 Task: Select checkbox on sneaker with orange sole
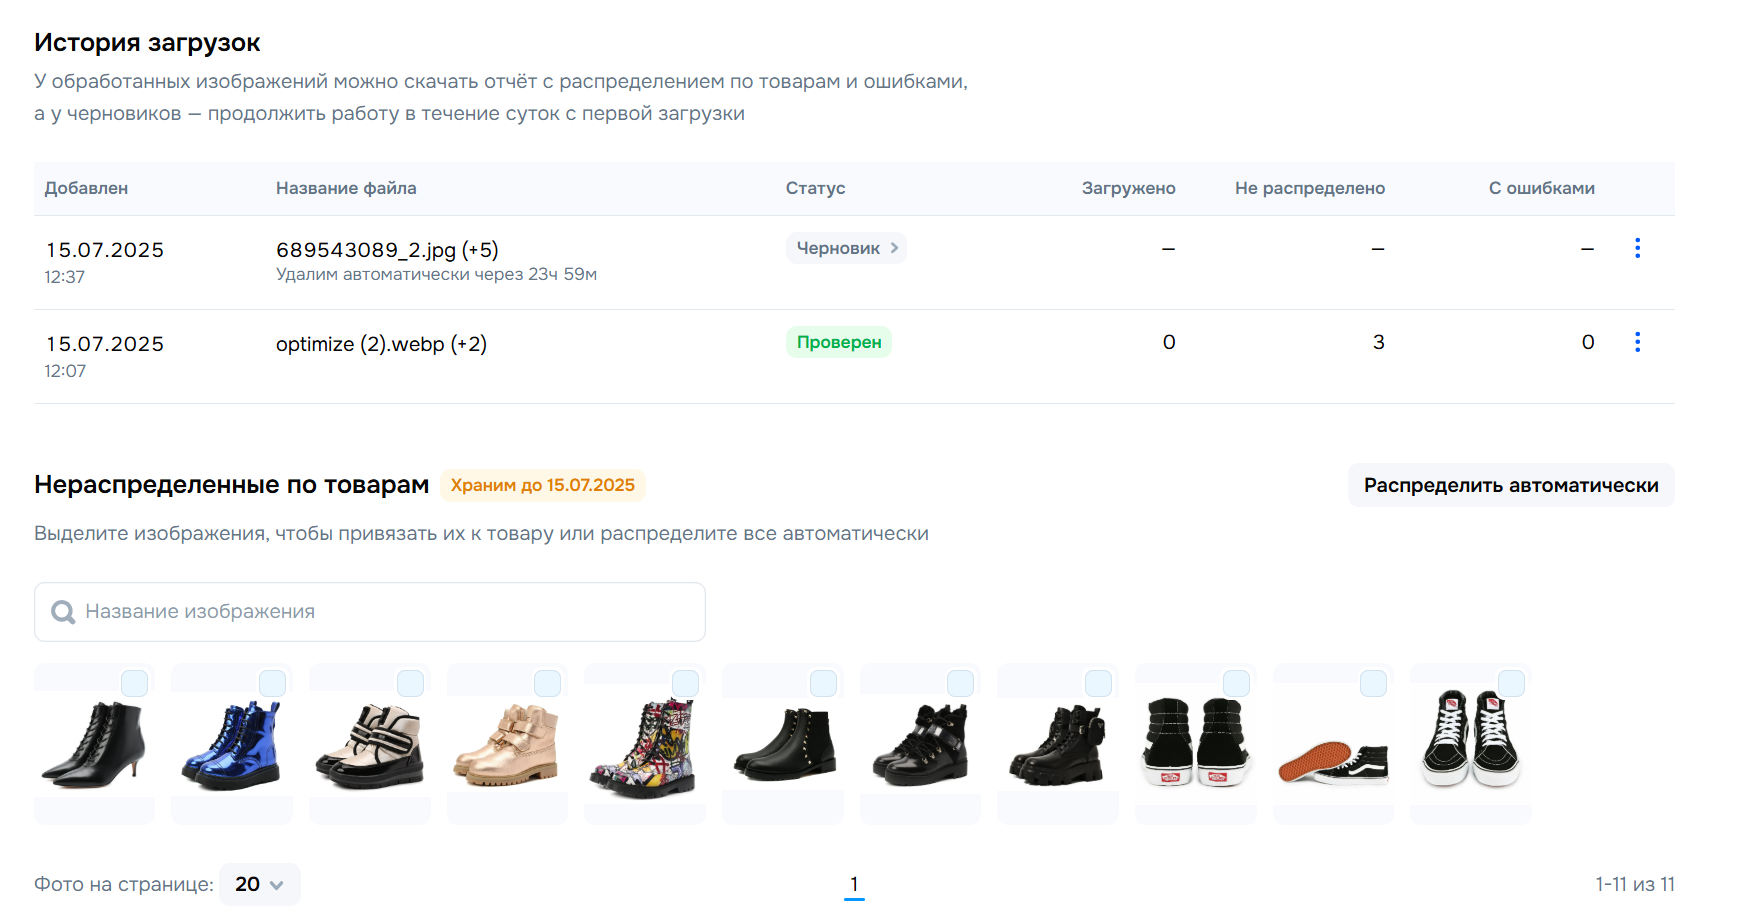pos(1373,683)
